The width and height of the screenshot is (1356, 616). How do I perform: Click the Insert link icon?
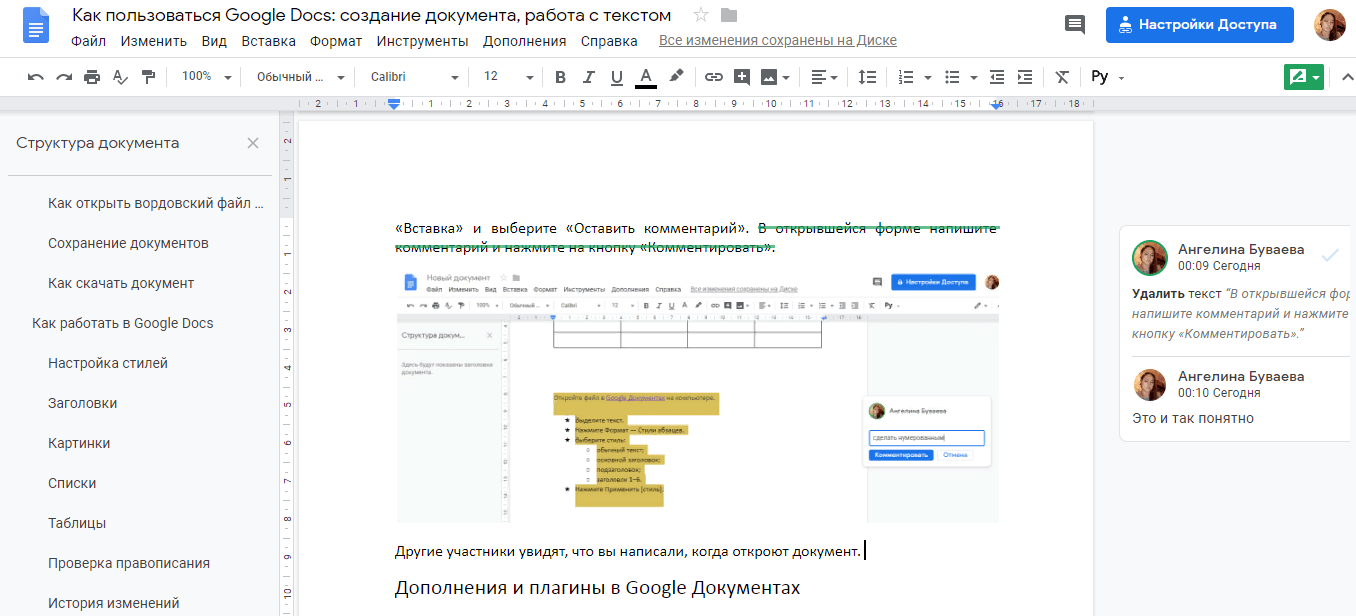[x=713, y=76]
